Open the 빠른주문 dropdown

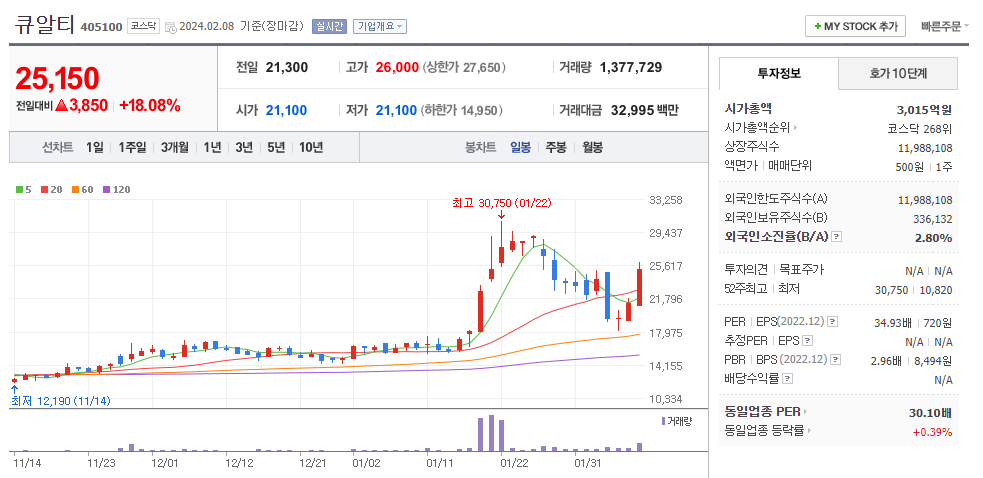click(945, 26)
